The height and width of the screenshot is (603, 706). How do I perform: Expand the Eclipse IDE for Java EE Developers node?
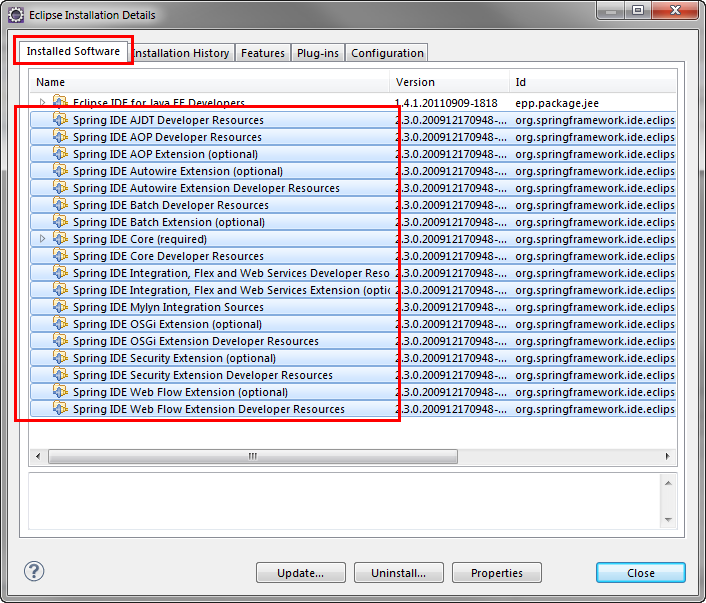pos(42,102)
